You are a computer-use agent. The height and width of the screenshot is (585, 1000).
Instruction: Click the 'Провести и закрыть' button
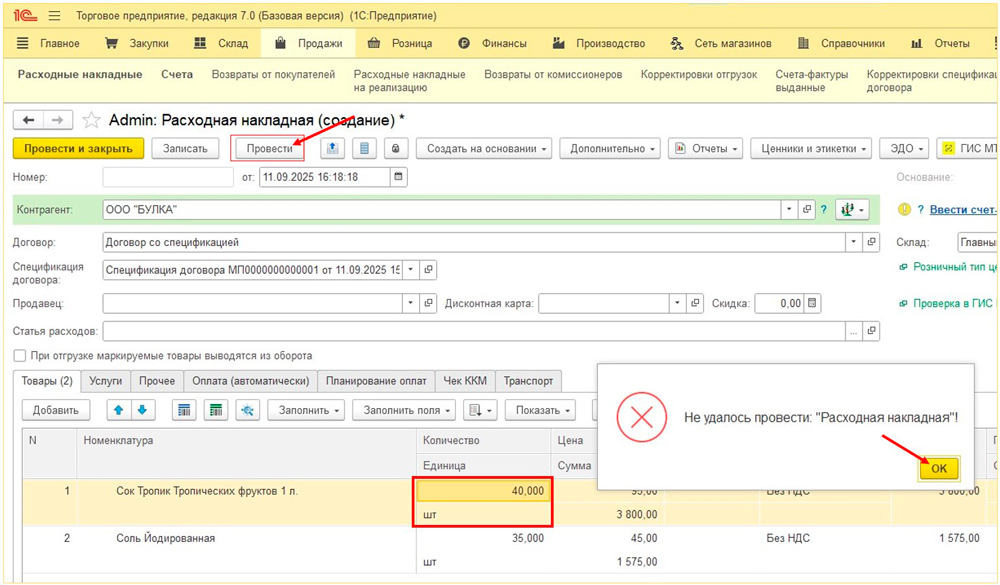(x=78, y=148)
